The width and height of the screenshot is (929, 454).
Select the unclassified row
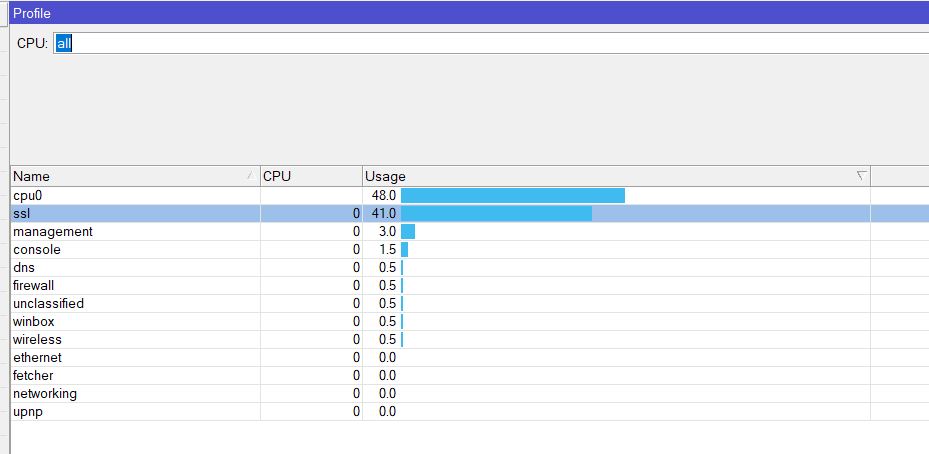470,303
